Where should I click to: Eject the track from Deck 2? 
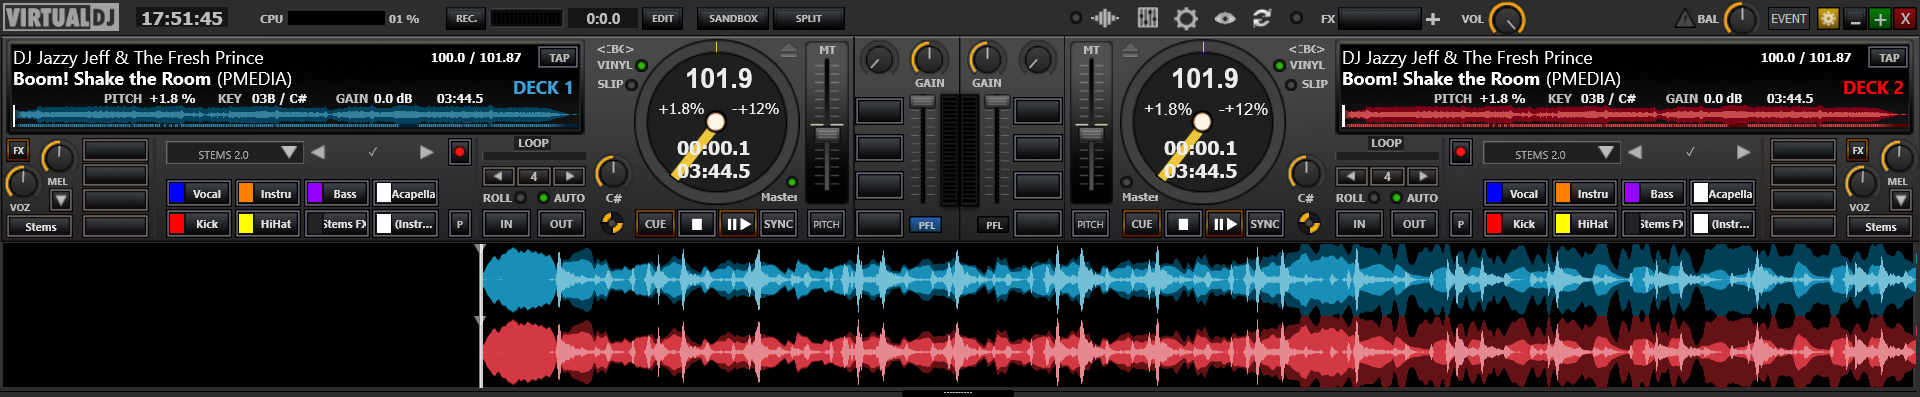coord(1131,50)
